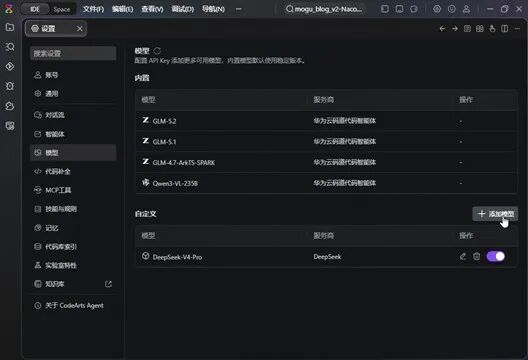Screen dimensions: 528x360
Task: Click the smiley feedback icon in title bar
Action: pyautogui.click(x=452, y=9)
